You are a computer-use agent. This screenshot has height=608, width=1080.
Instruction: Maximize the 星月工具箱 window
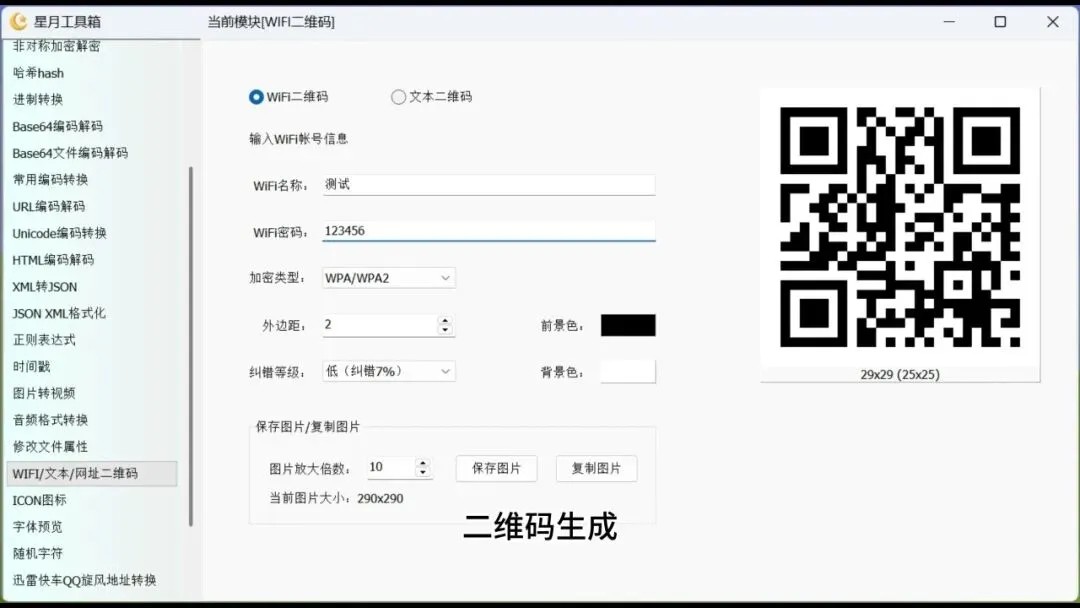(1000, 22)
